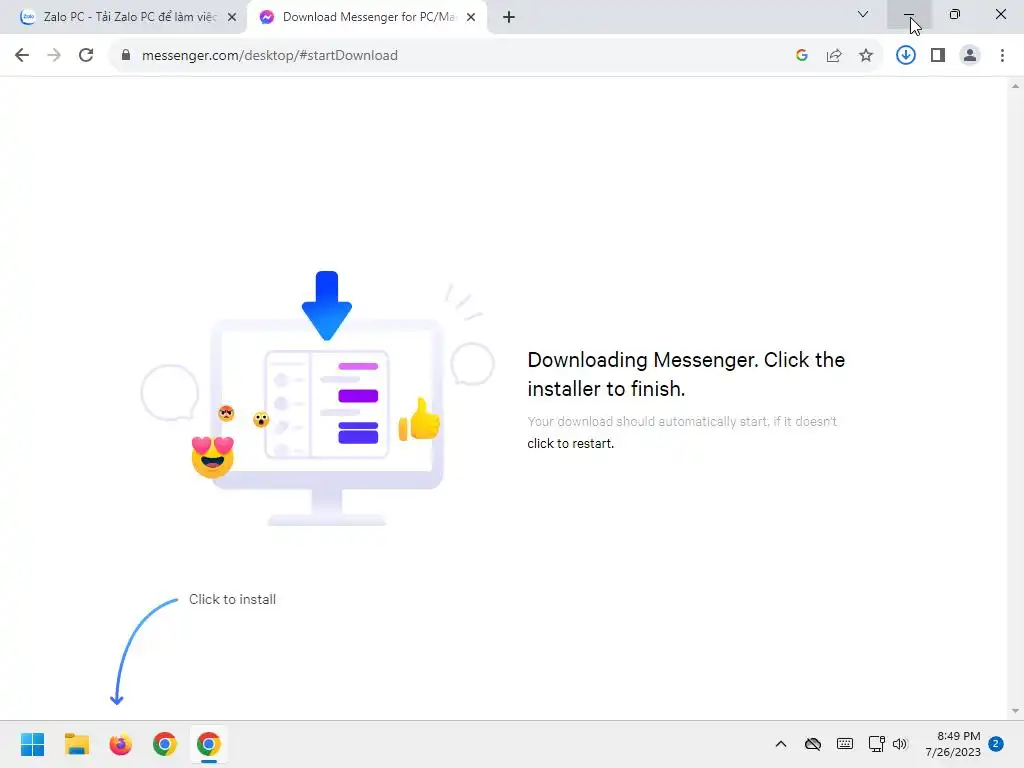Minimize the Chrome window

click(x=908, y=14)
